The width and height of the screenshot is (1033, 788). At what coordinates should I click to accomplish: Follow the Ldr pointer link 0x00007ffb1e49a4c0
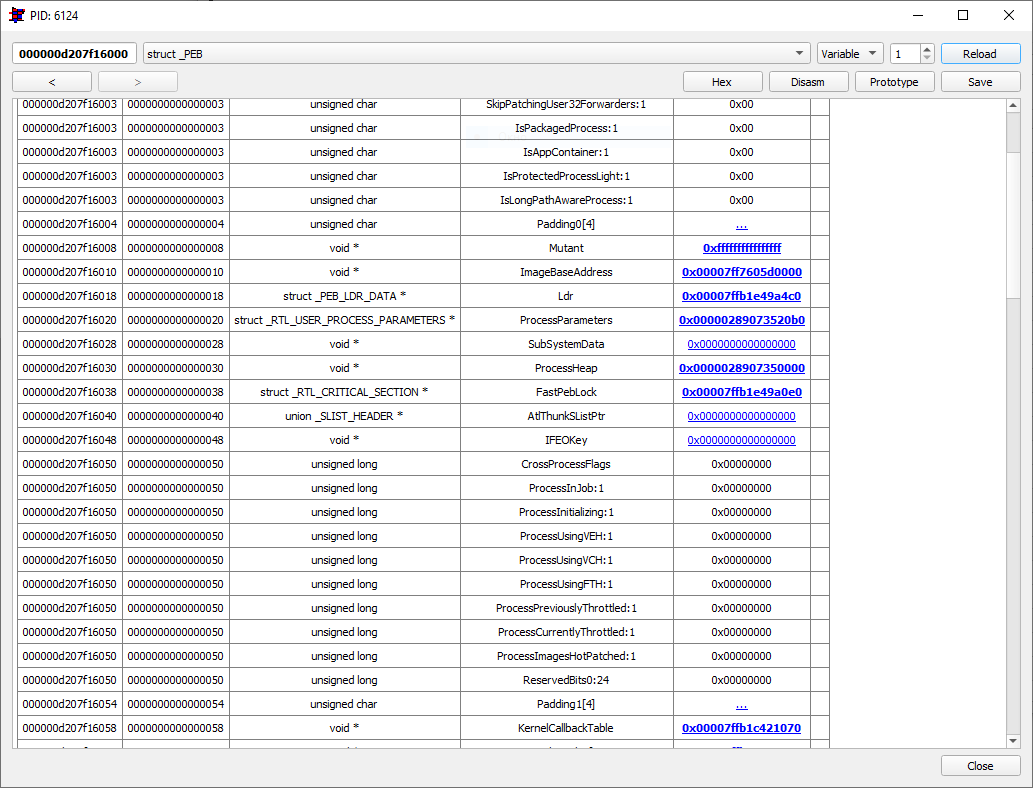coord(741,296)
